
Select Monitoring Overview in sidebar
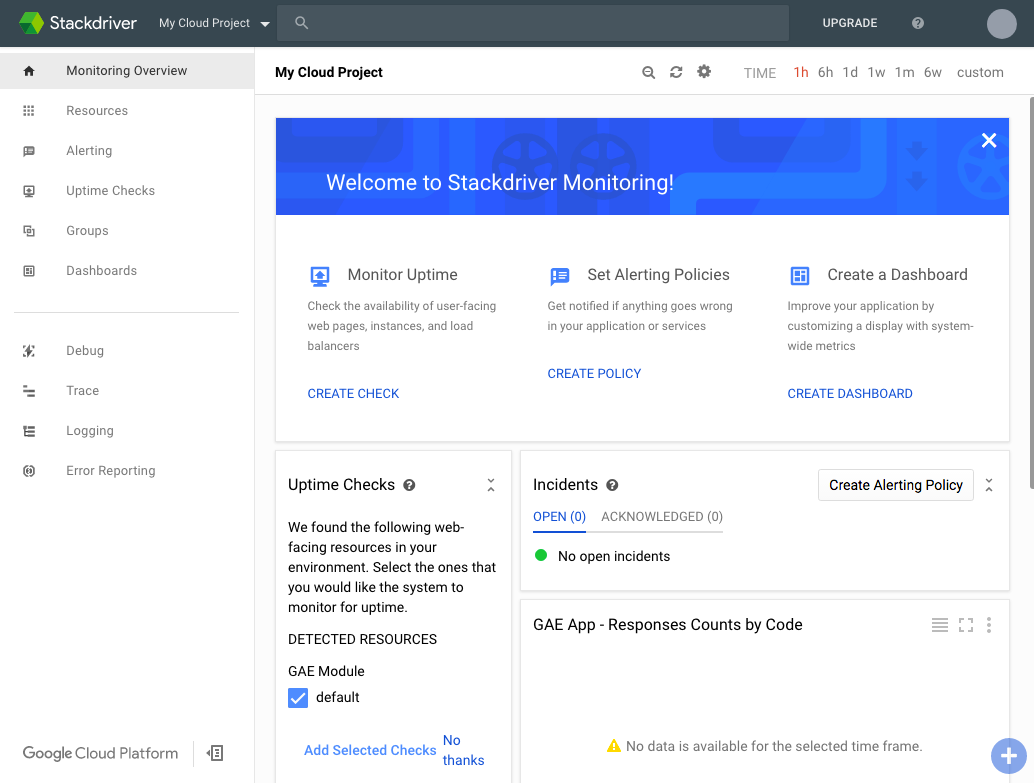click(x=127, y=71)
